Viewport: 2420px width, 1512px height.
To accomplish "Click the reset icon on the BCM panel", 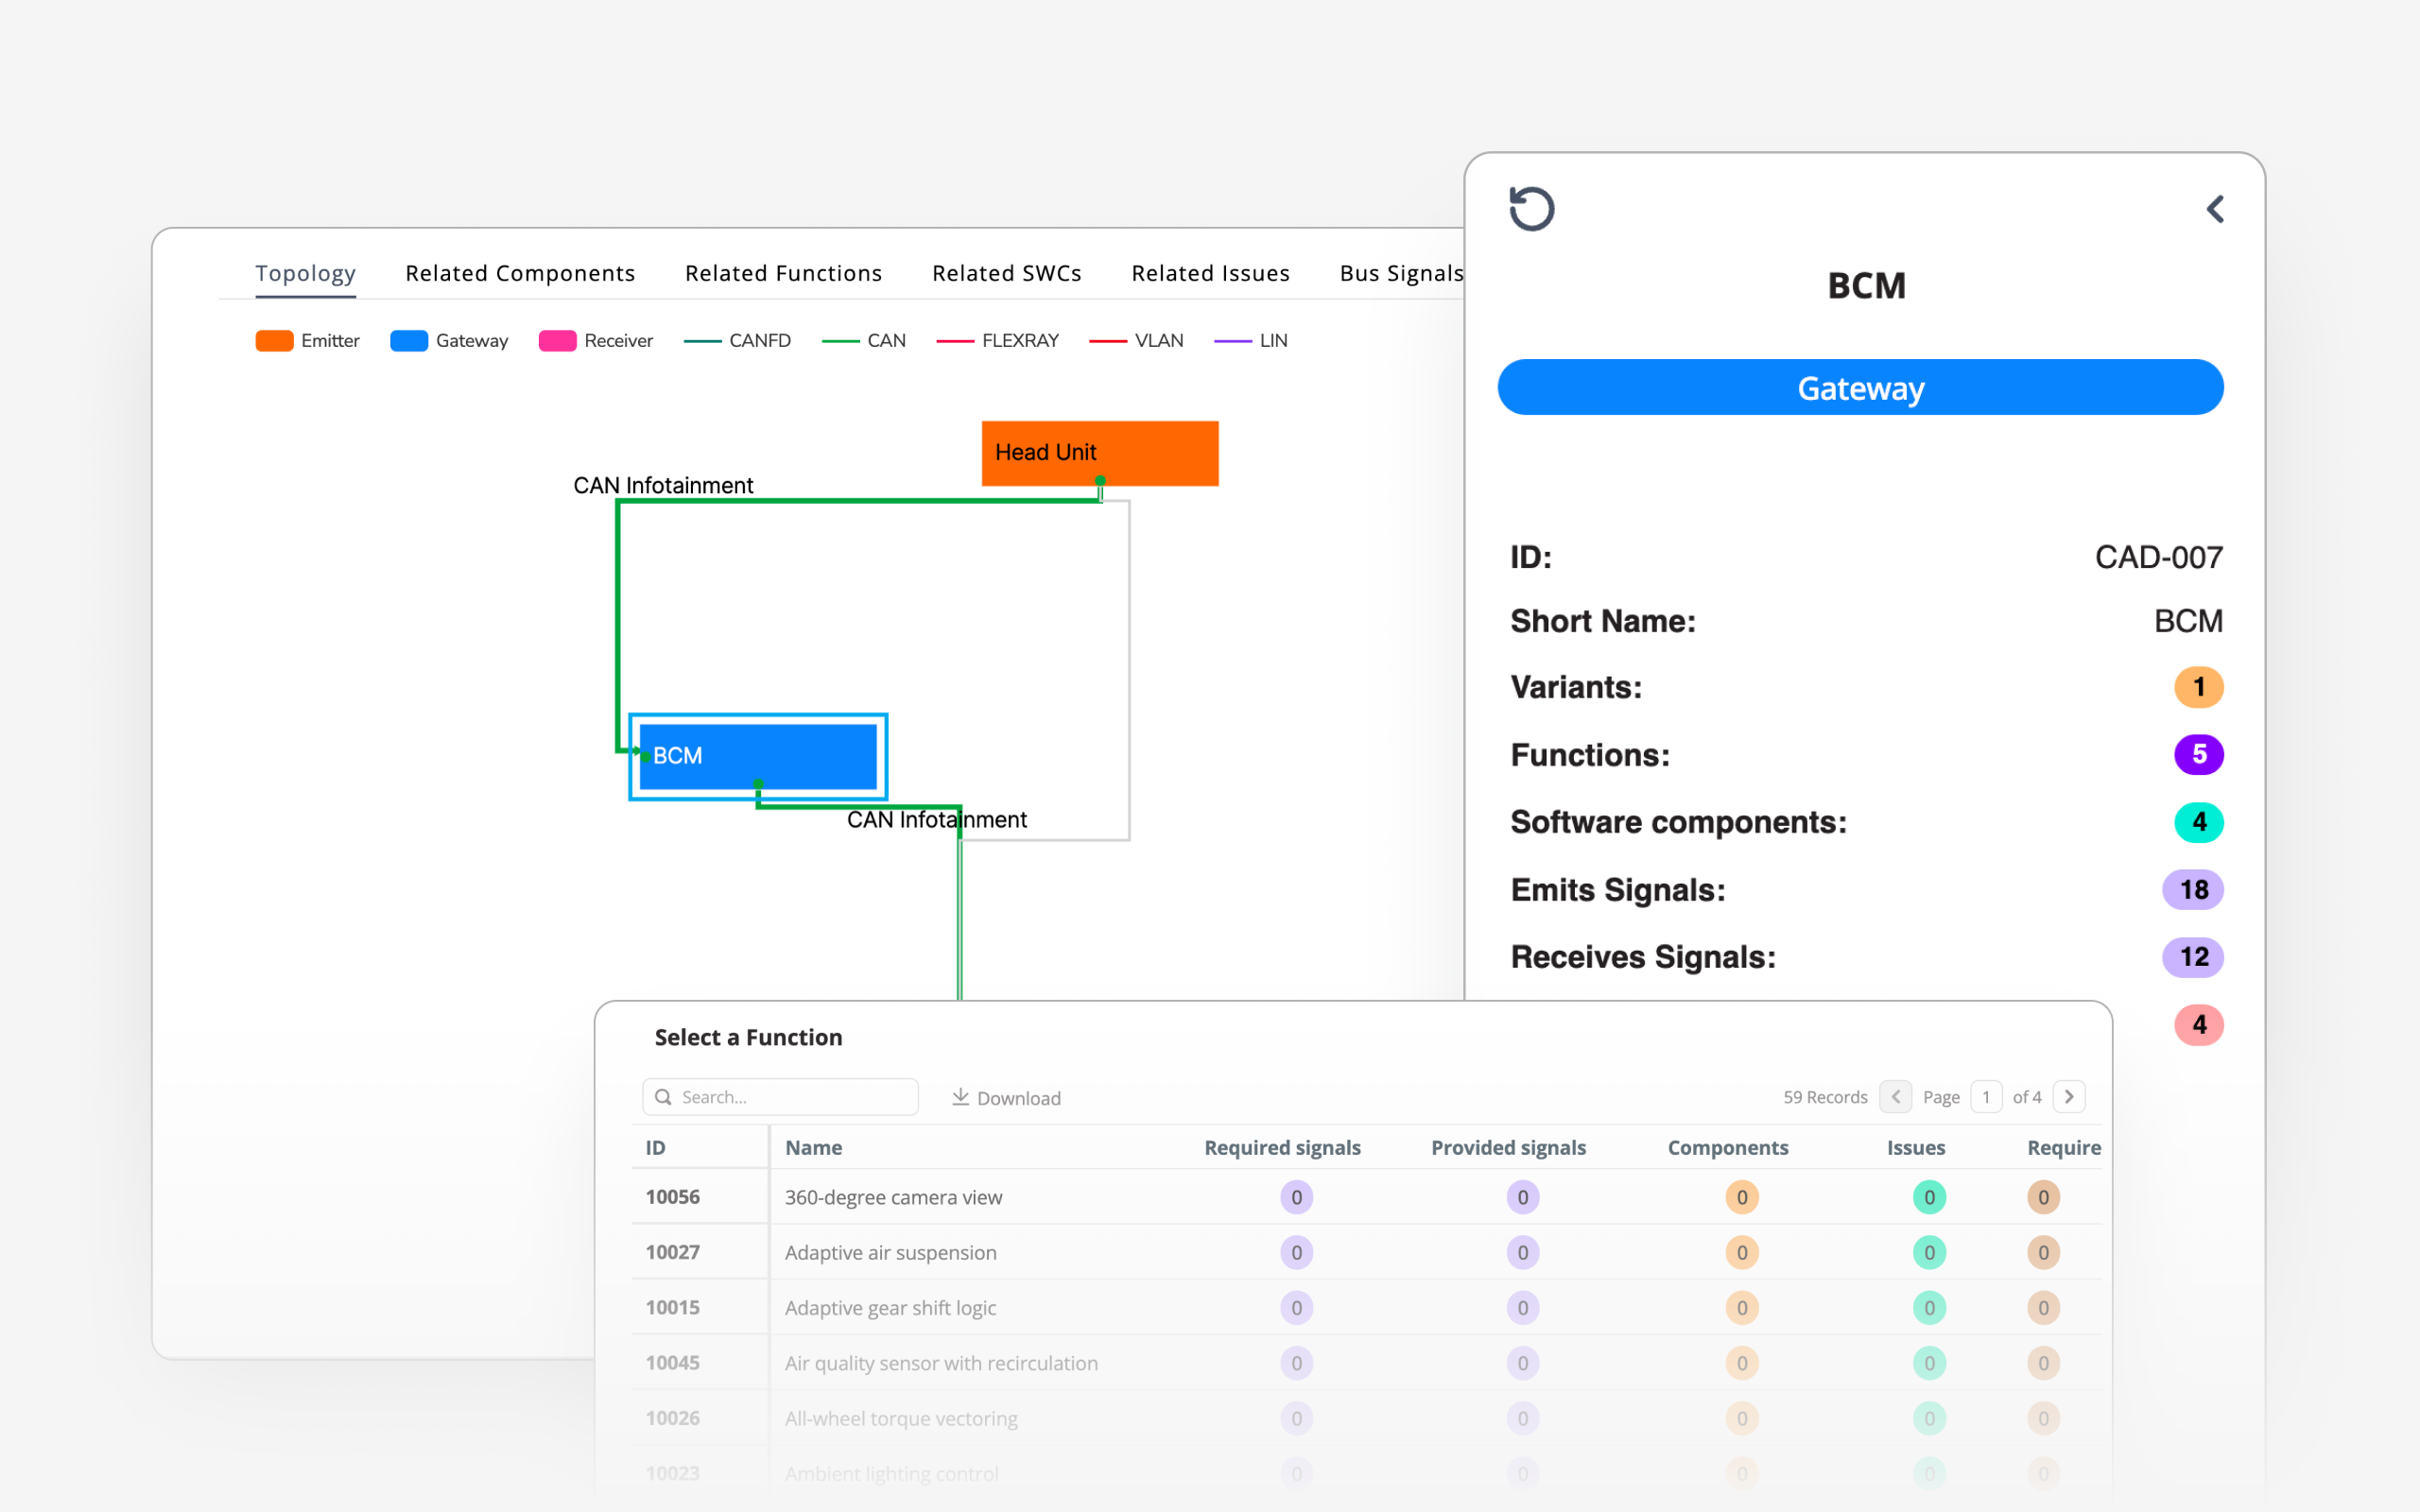I will [1531, 208].
